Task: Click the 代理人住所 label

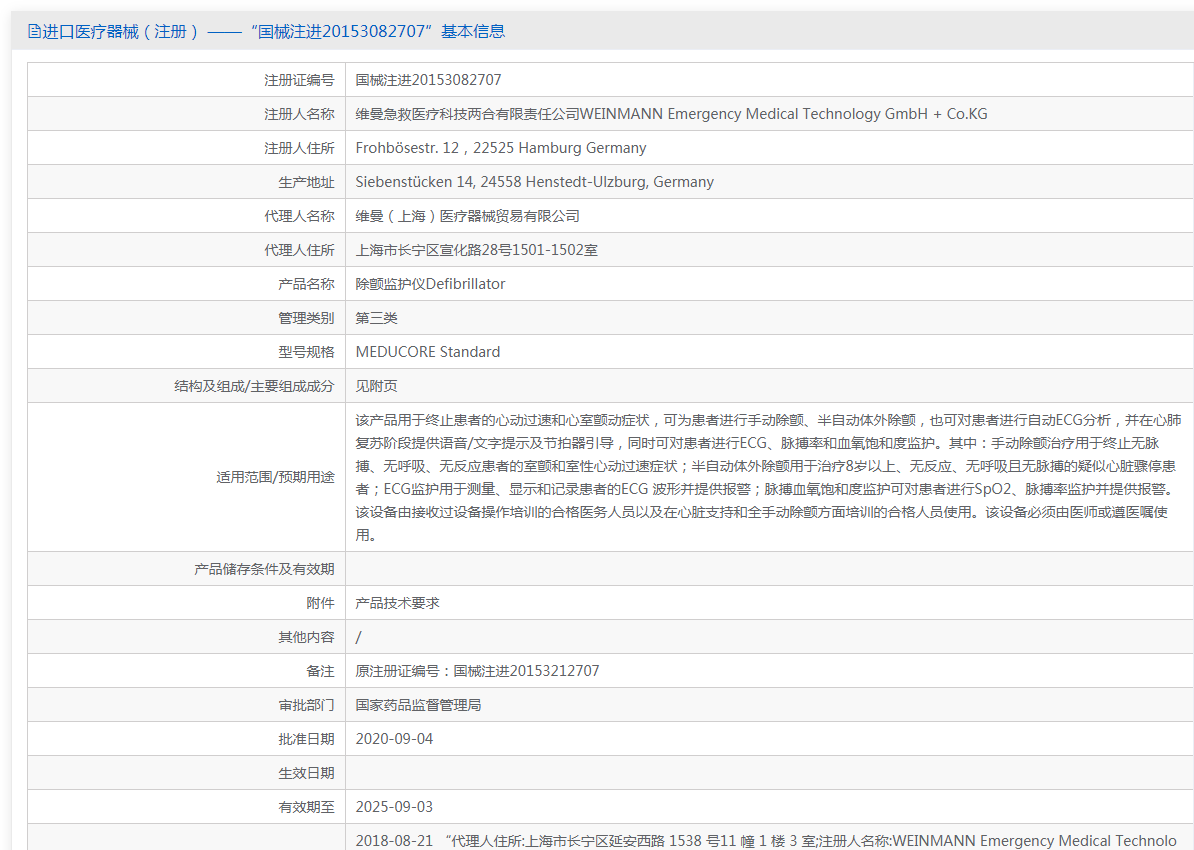Action: pyautogui.click(x=299, y=250)
